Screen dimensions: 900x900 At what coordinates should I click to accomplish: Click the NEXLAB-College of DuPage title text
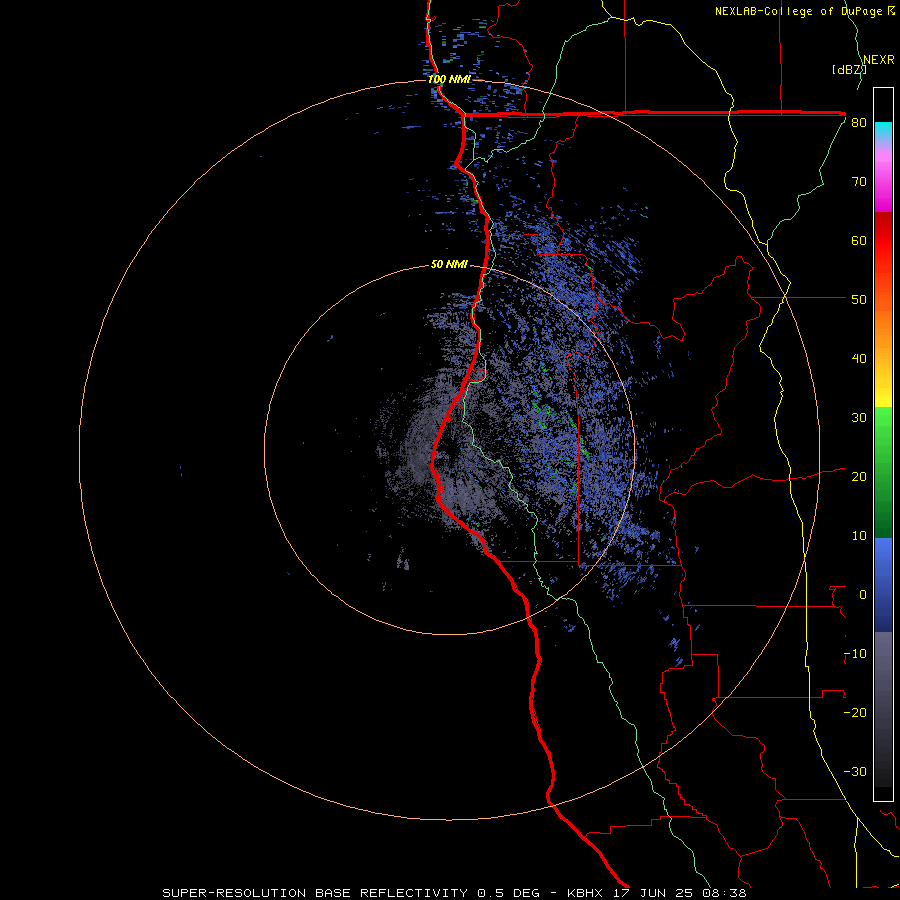[804, 11]
